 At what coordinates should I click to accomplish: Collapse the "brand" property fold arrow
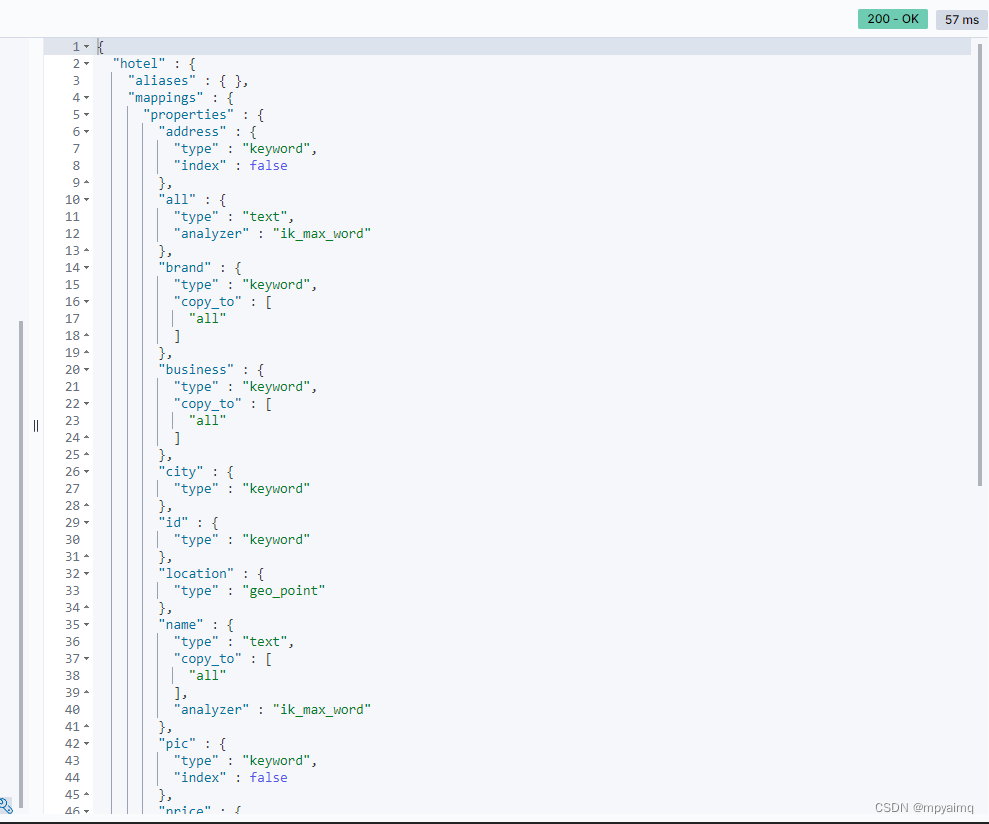(86, 267)
